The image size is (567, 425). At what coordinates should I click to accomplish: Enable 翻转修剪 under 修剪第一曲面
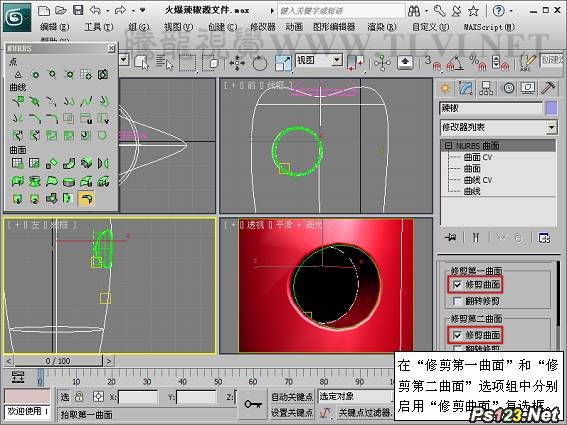coord(457,301)
